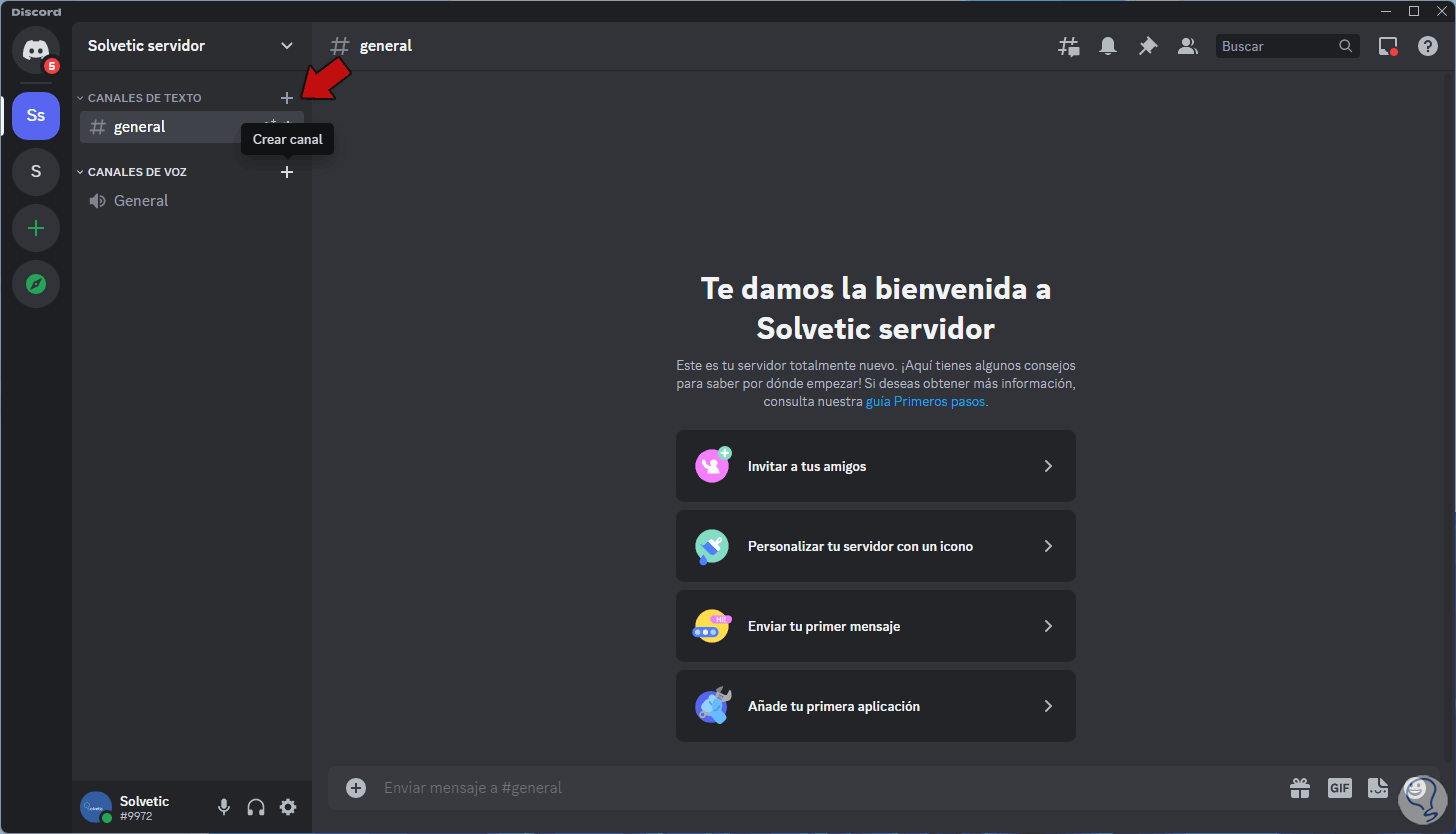Open the Solvetic servidor server menu
The width and height of the screenshot is (1456, 834).
click(x=191, y=46)
